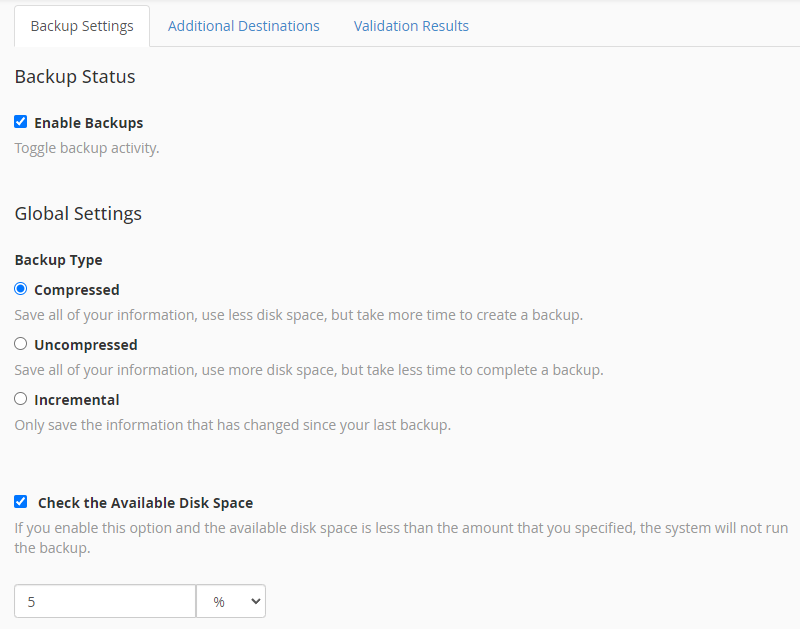Click the Backup Status heading
Screen dimensions: 800x629
[x=75, y=77]
